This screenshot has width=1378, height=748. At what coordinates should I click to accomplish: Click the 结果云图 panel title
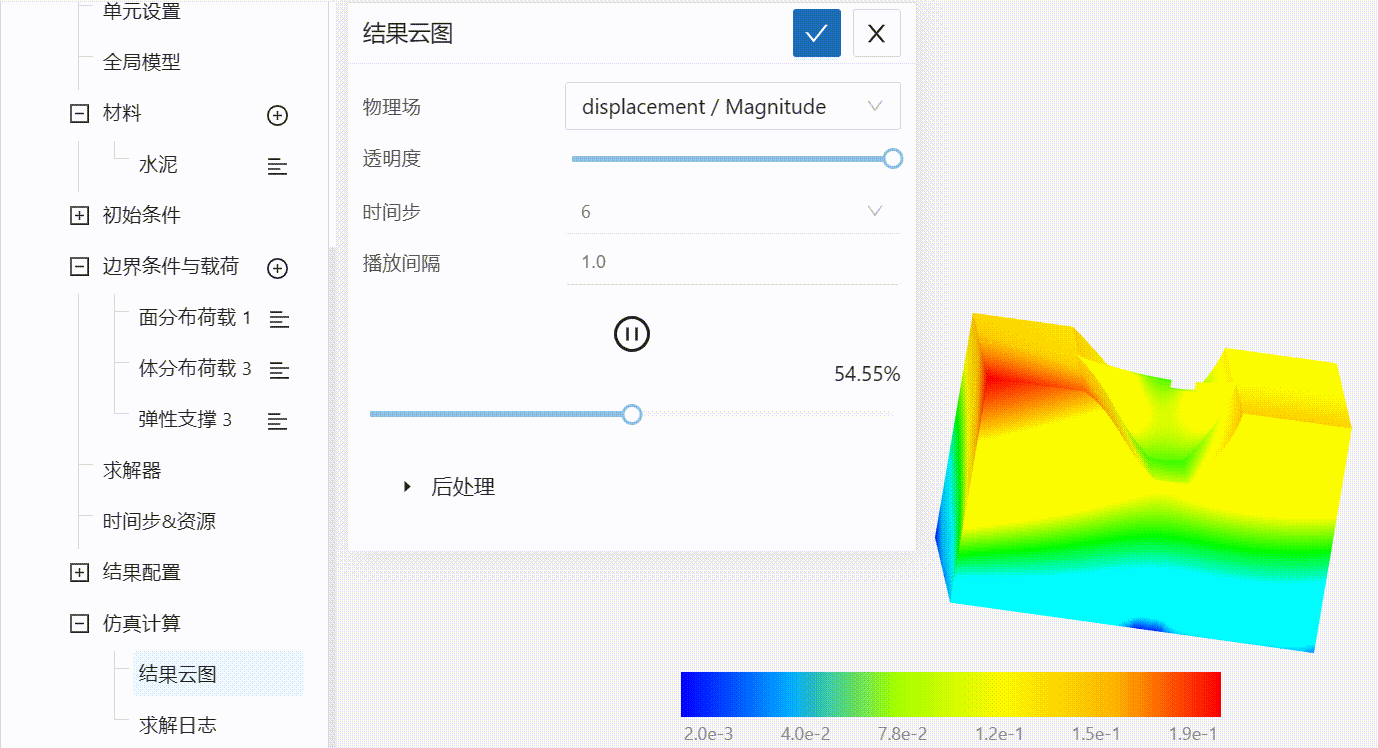(407, 33)
